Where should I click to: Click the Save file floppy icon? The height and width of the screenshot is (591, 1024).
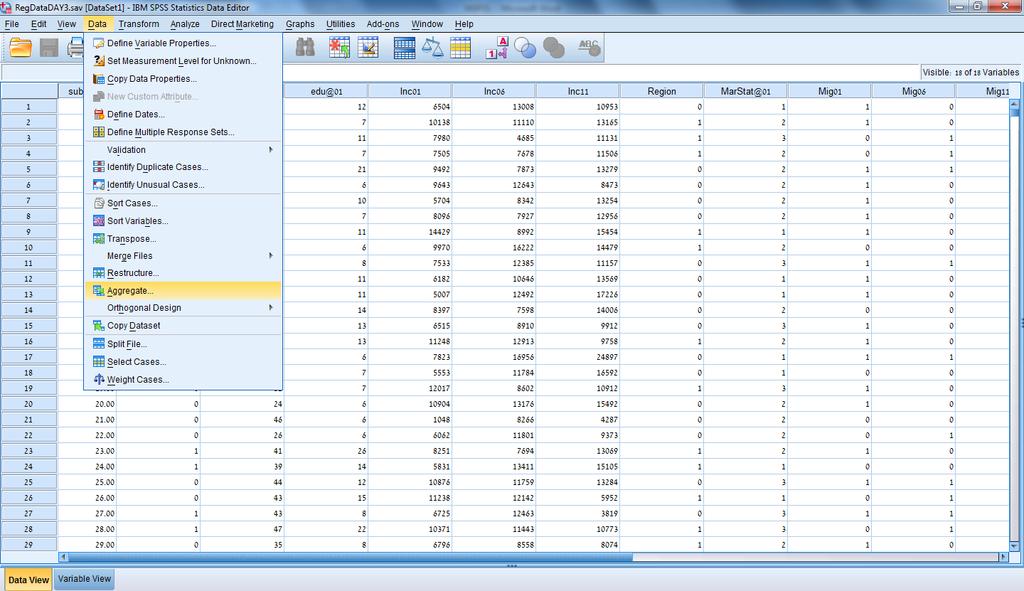[49, 48]
